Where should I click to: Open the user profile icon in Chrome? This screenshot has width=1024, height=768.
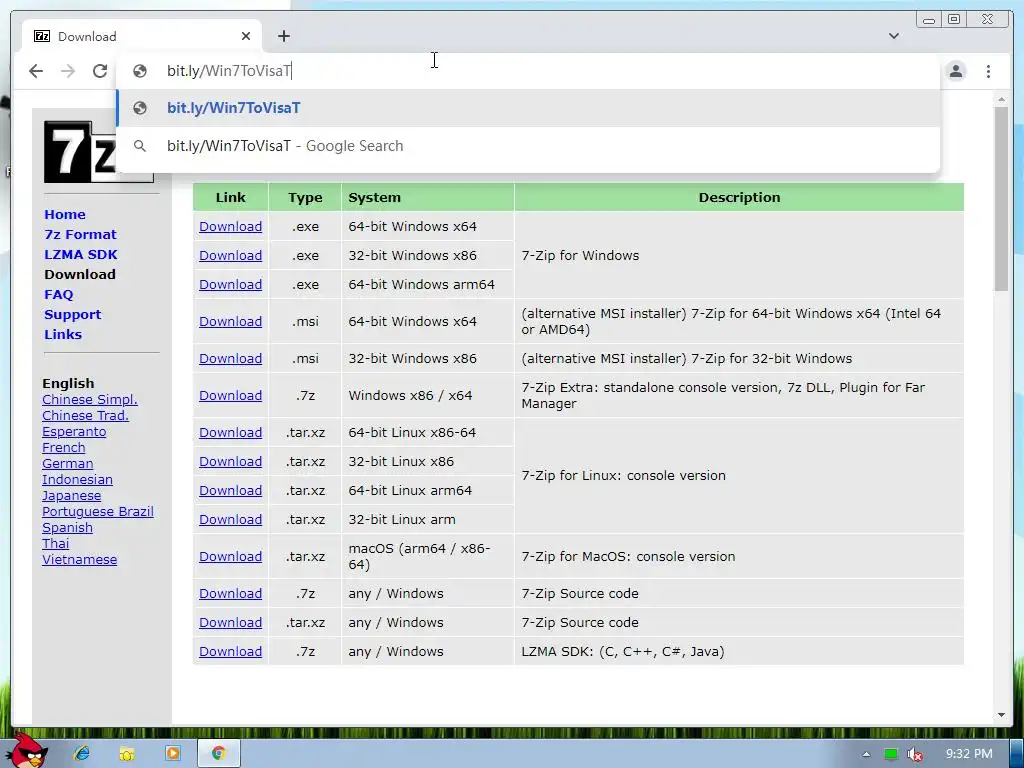pos(956,71)
